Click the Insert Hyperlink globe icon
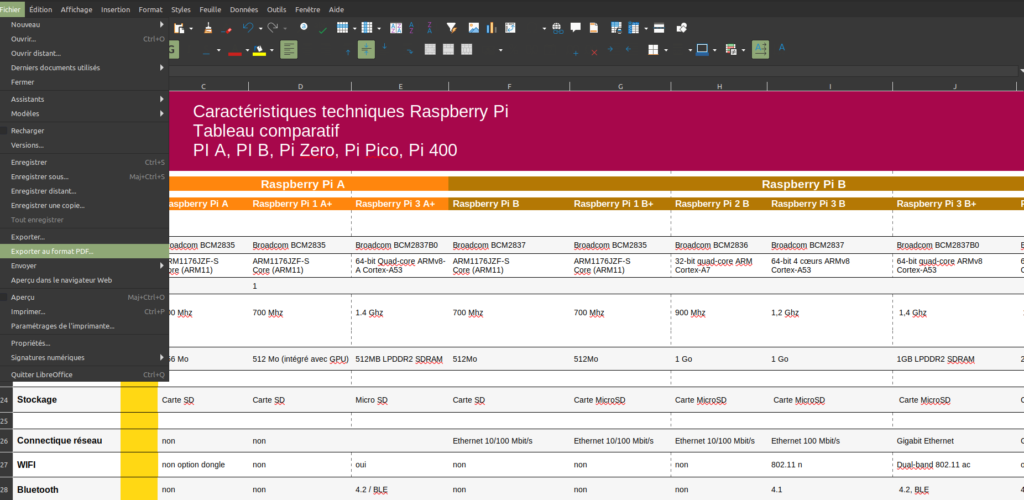Viewport: 1024px width, 500px height. click(x=557, y=28)
